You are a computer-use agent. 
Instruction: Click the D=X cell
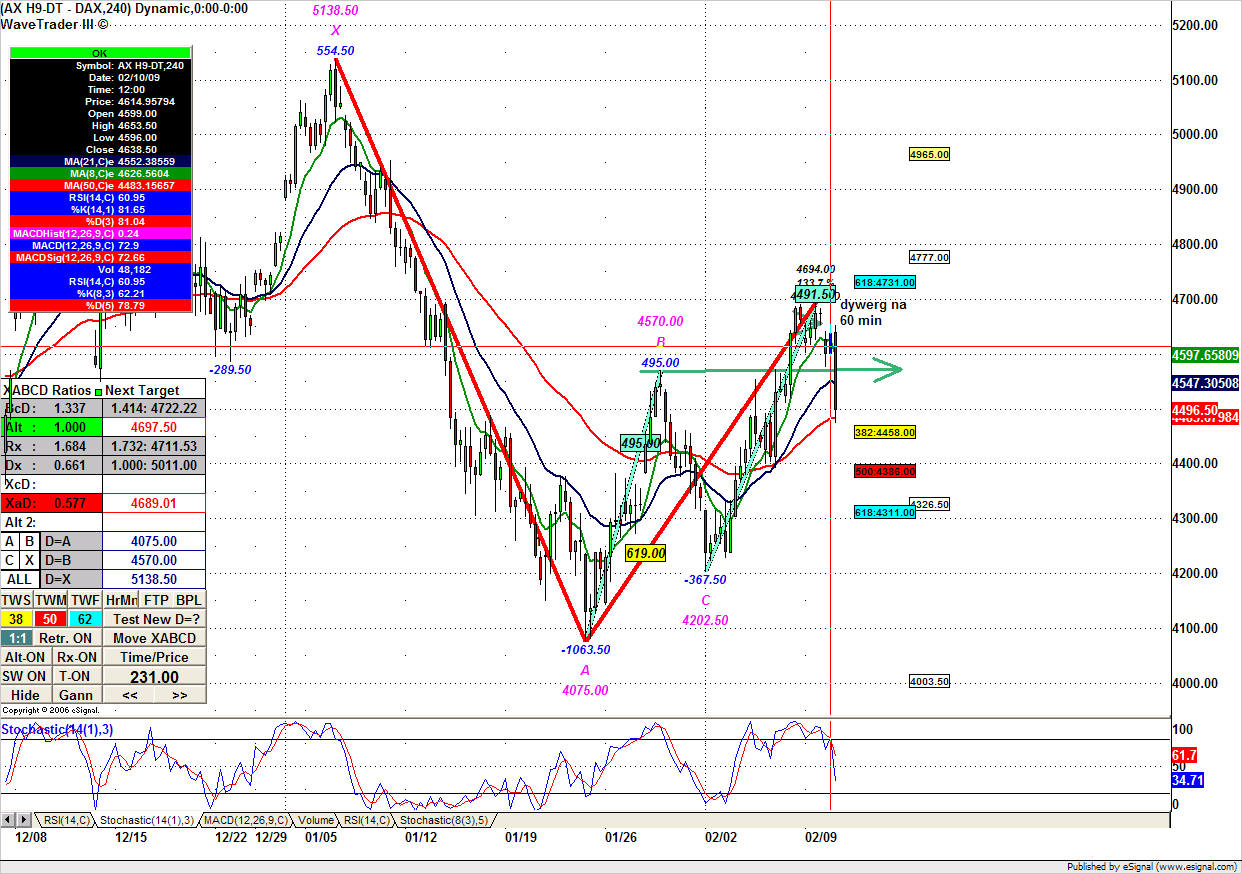(71, 579)
